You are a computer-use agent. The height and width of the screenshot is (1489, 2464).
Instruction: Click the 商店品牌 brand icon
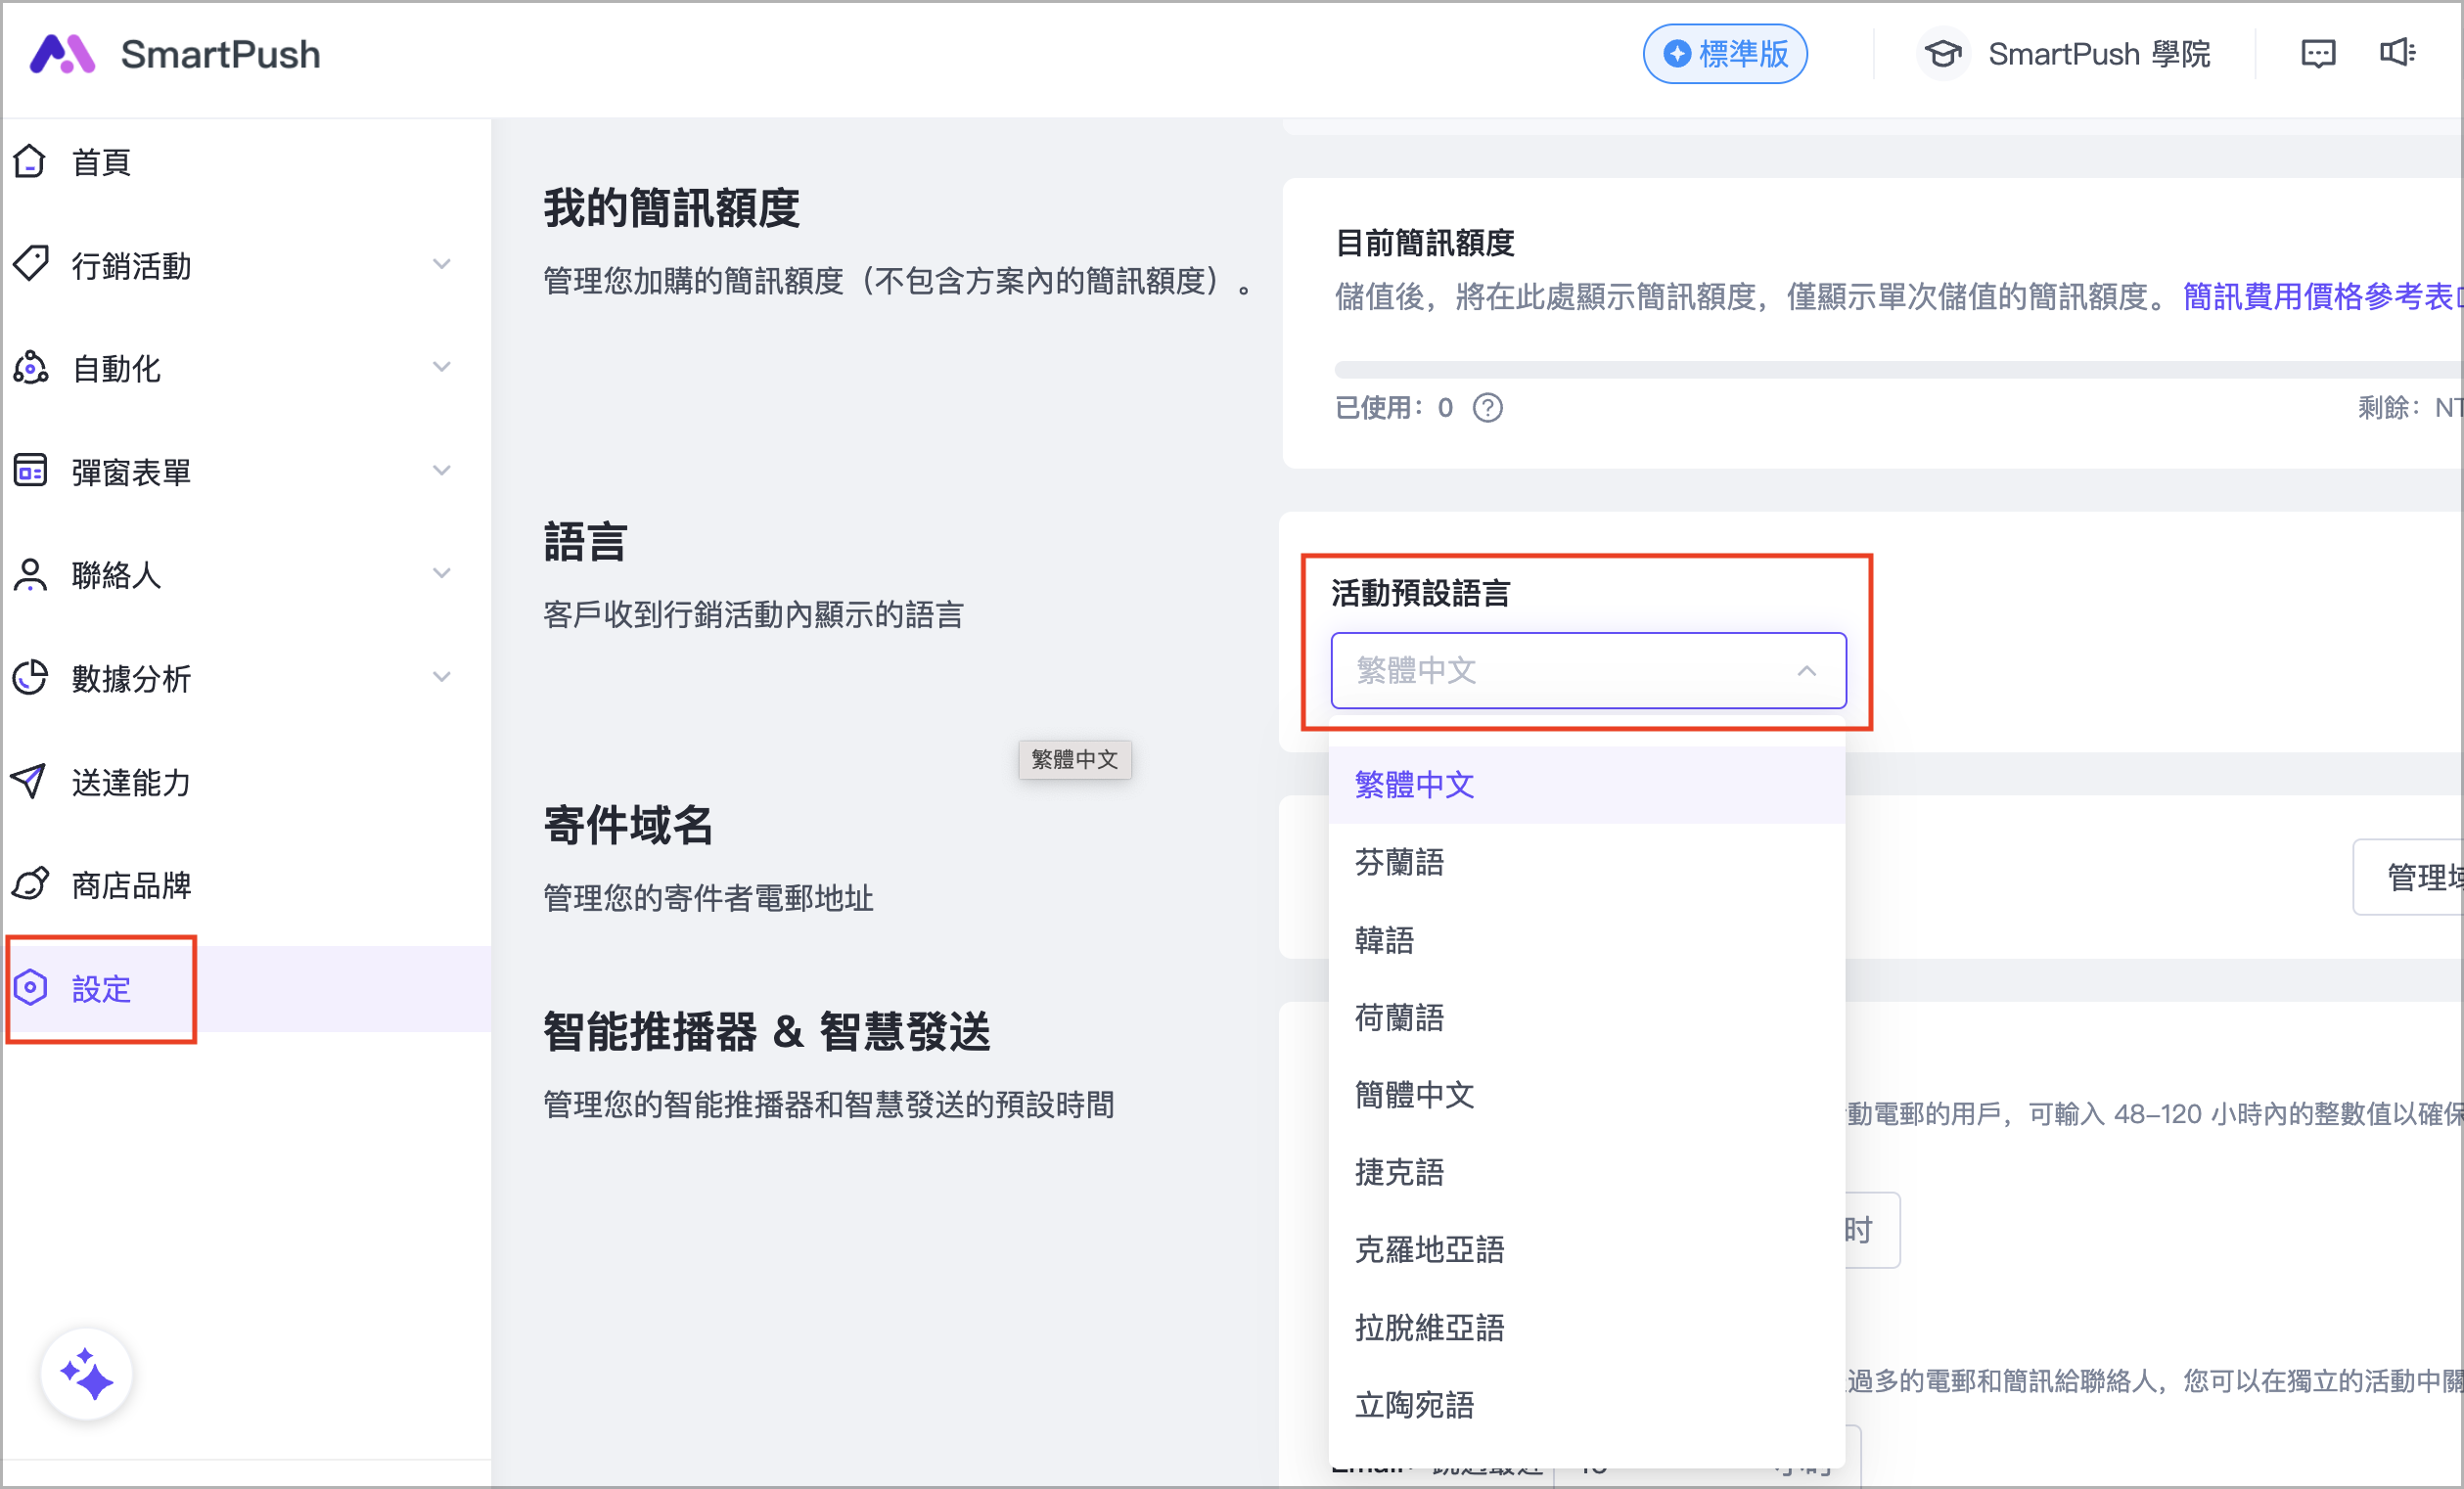(x=30, y=884)
